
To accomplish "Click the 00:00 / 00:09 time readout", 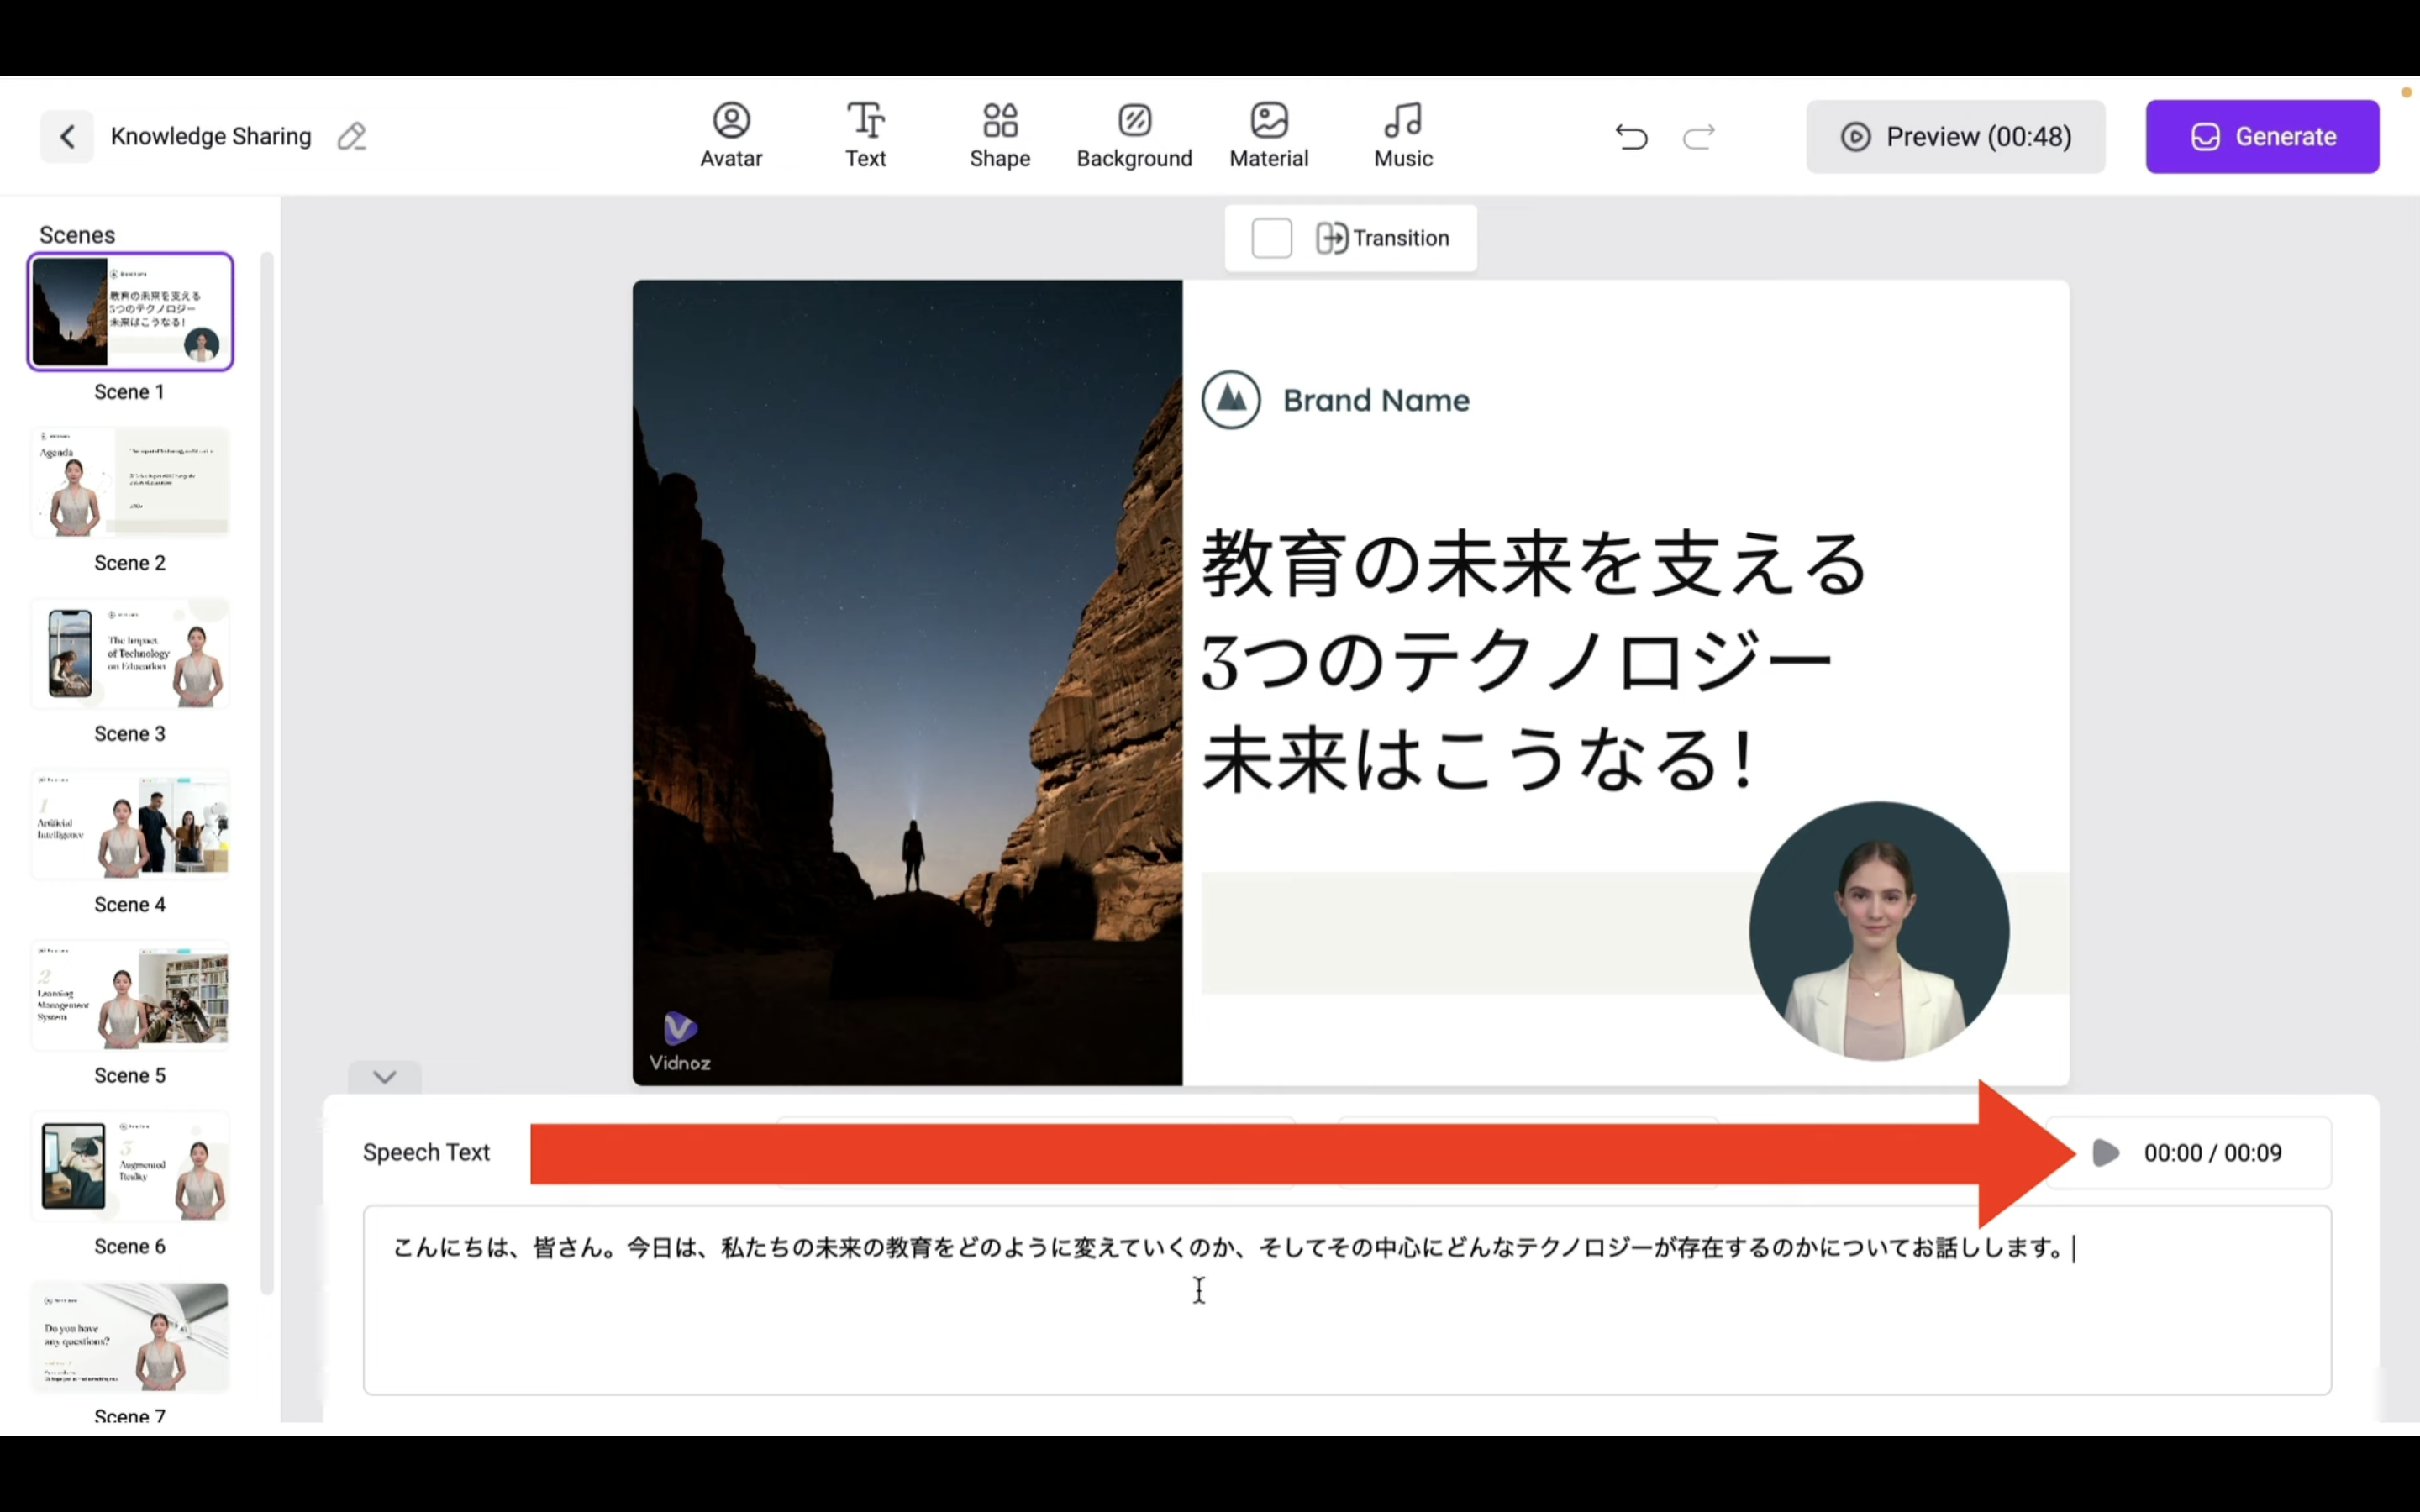I will click(x=2212, y=1153).
